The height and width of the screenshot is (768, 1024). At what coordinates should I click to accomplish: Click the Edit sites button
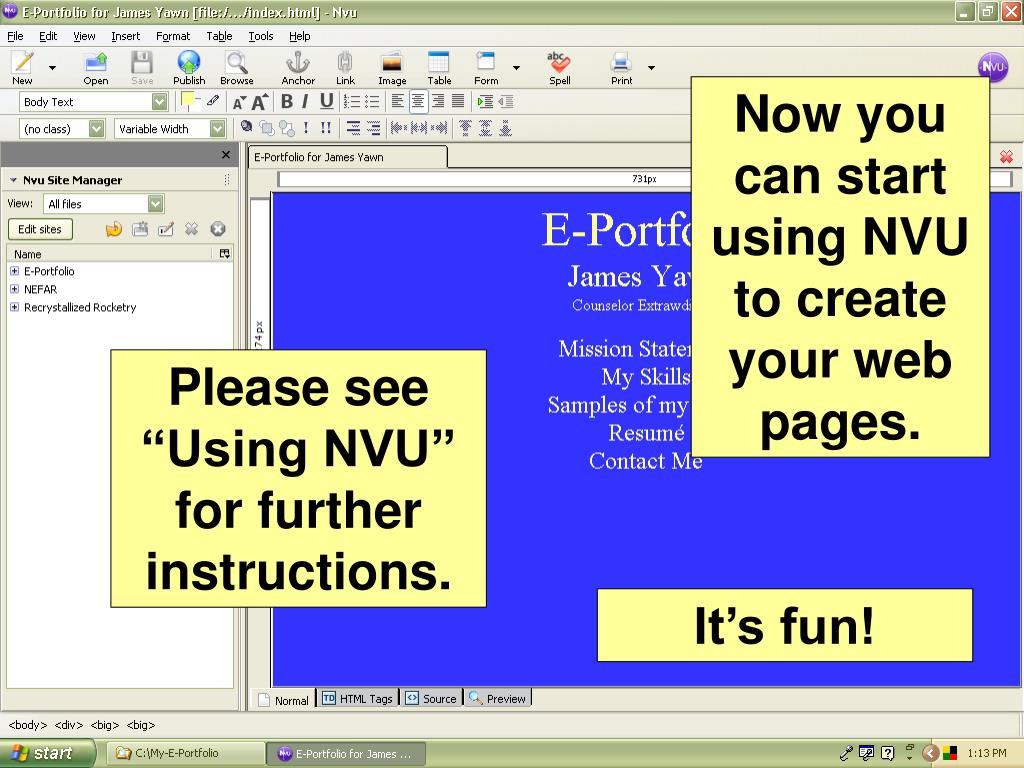coord(40,229)
